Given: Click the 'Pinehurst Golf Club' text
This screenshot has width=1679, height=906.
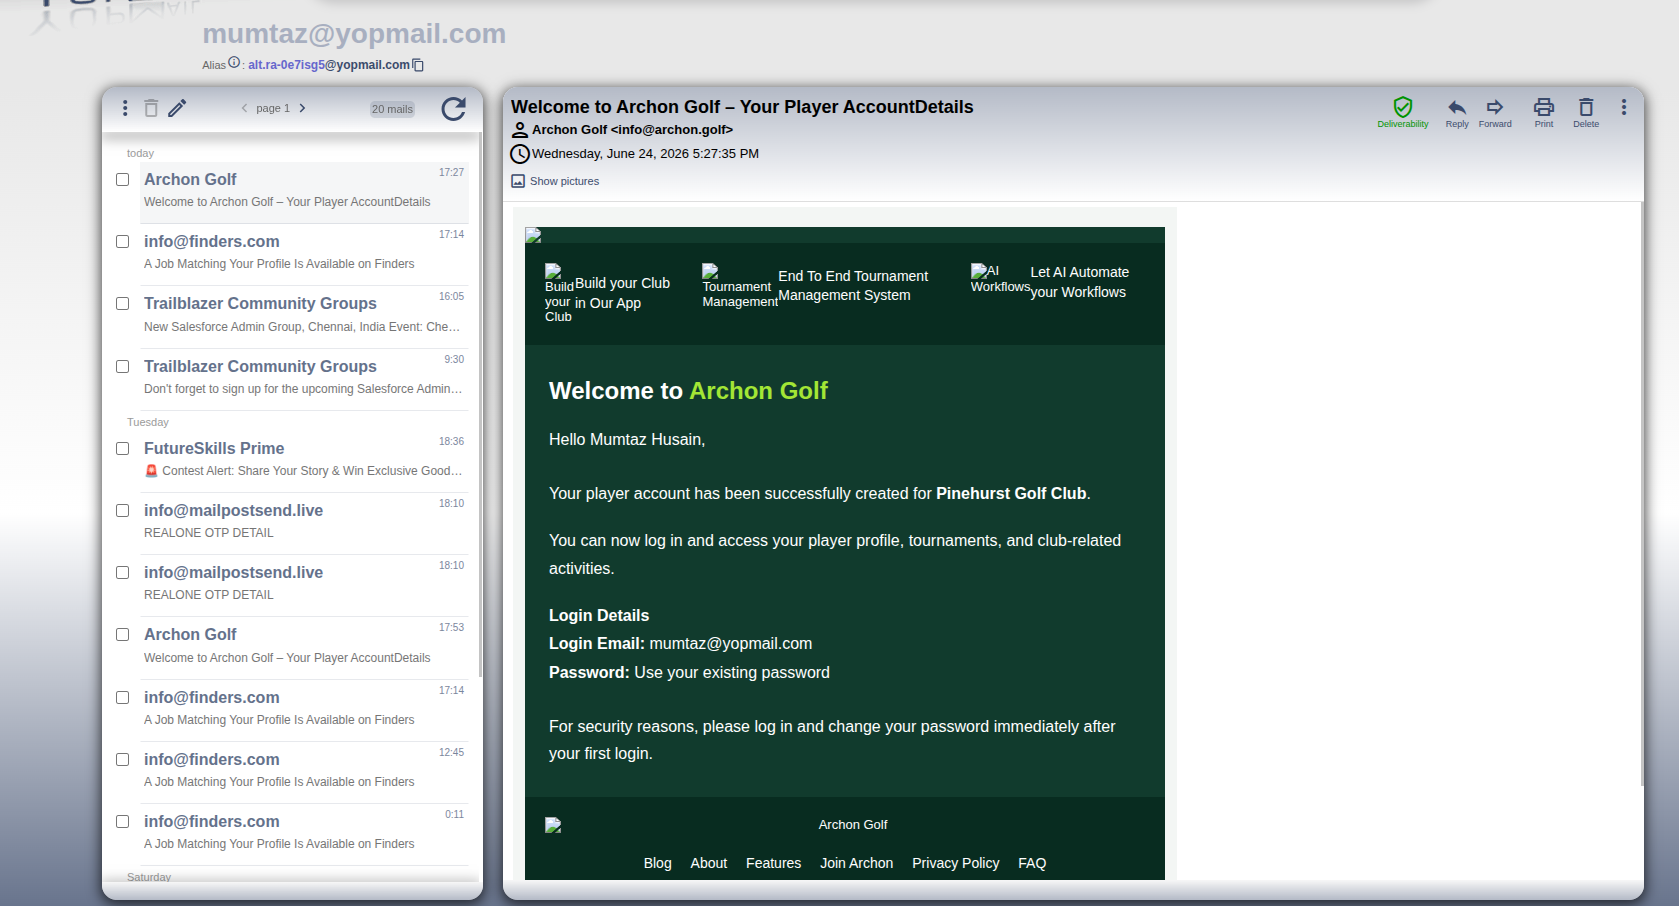Looking at the screenshot, I should point(1011,494).
